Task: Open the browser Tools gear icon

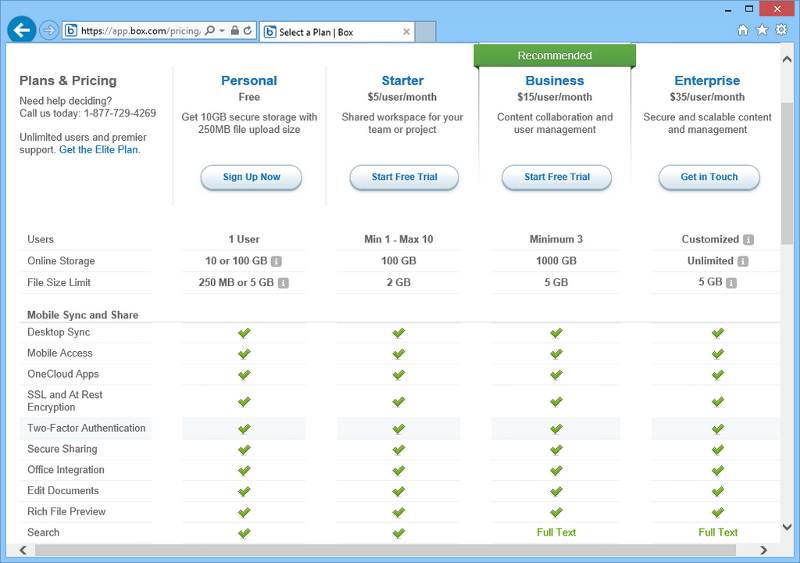Action: (780, 31)
